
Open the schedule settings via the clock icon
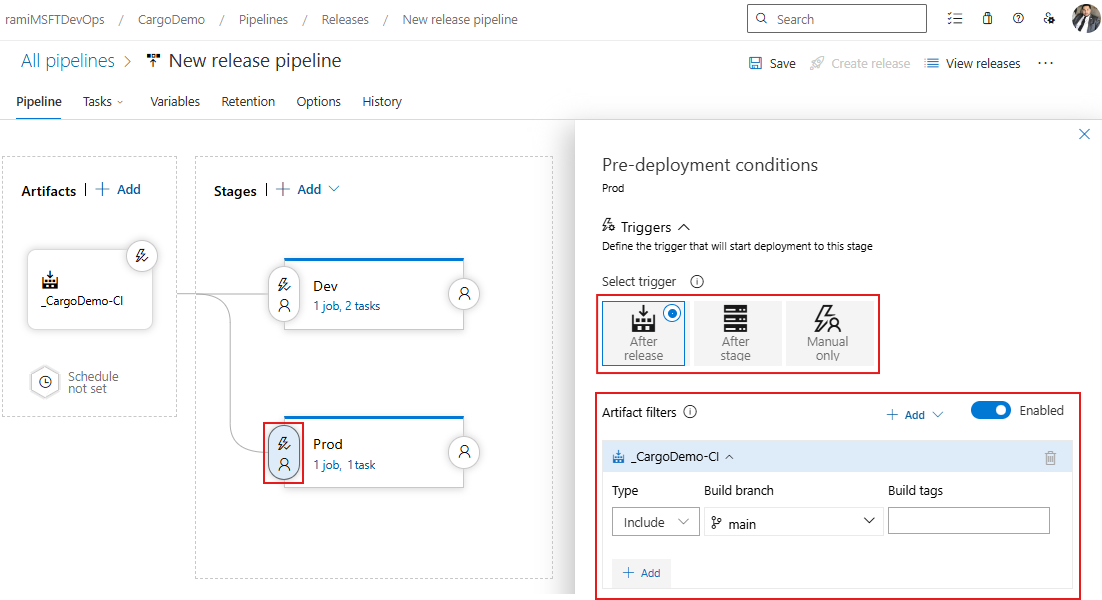[45, 381]
